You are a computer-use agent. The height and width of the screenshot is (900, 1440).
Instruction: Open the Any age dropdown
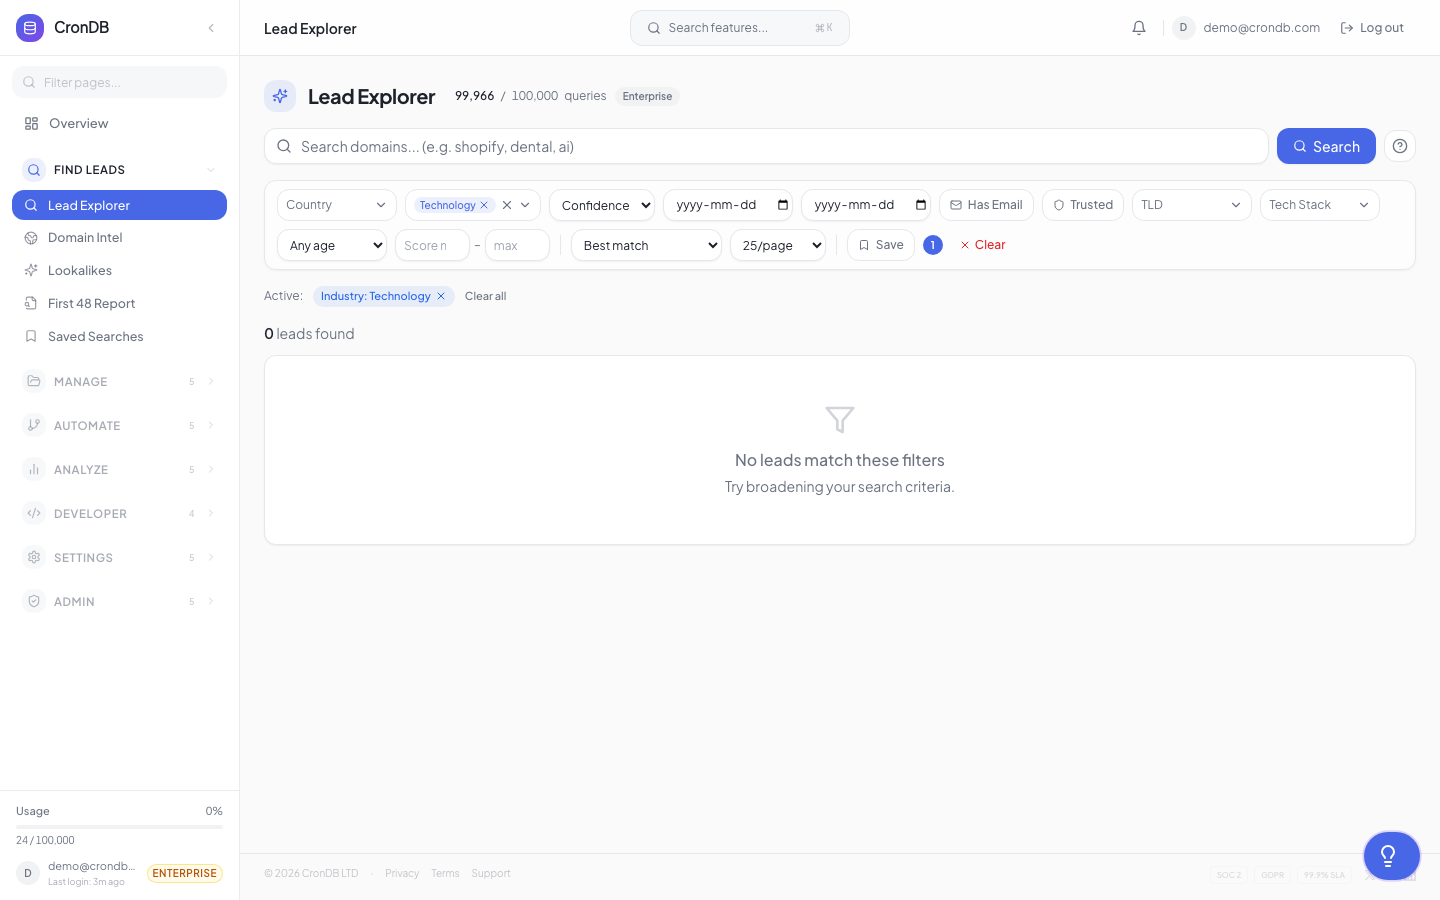click(x=332, y=245)
